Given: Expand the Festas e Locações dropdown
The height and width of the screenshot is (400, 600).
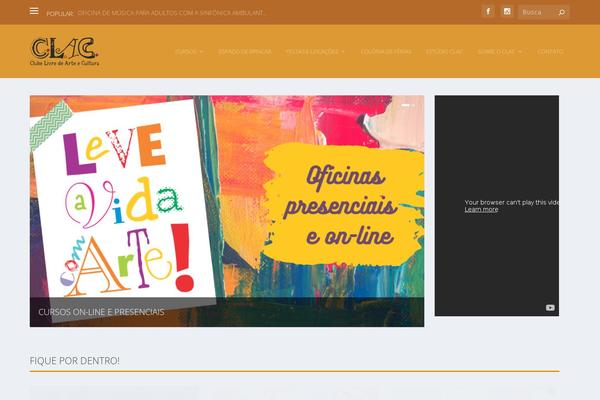Looking at the screenshot, I should click(x=315, y=51).
